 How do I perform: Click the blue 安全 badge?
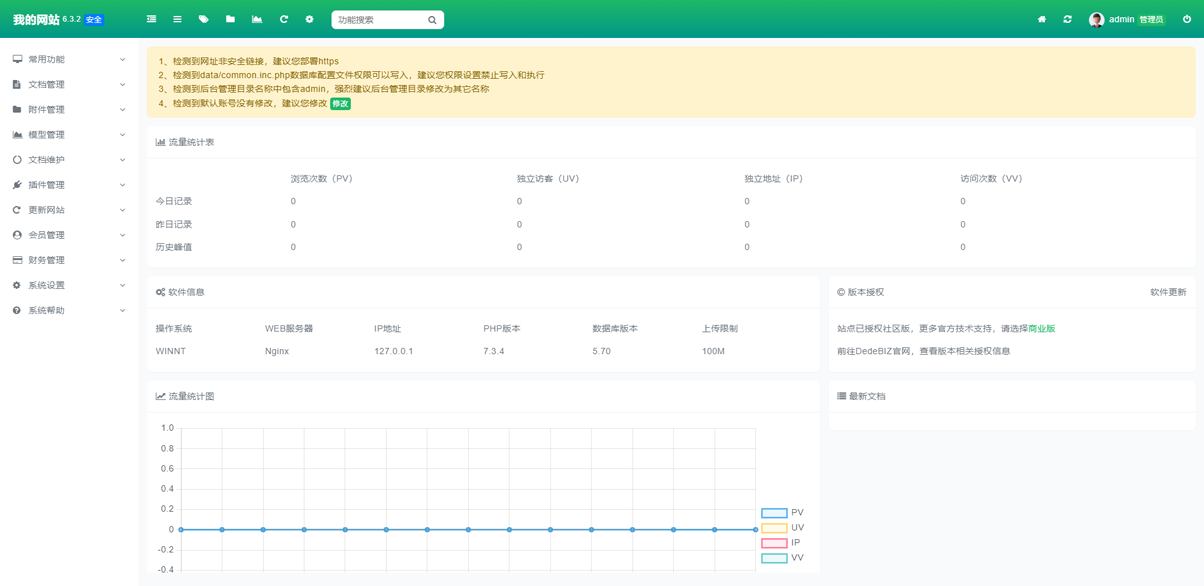[93, 20]
